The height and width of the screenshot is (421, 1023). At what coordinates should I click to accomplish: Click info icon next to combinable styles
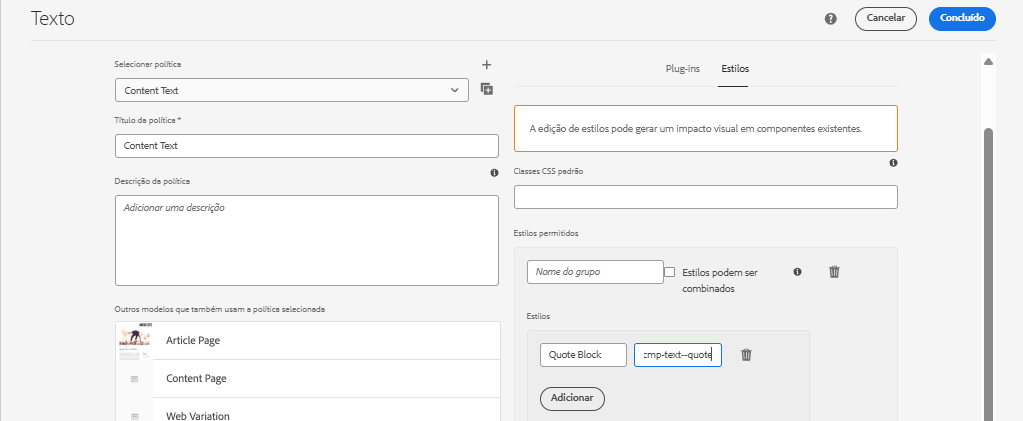point(797,272)
